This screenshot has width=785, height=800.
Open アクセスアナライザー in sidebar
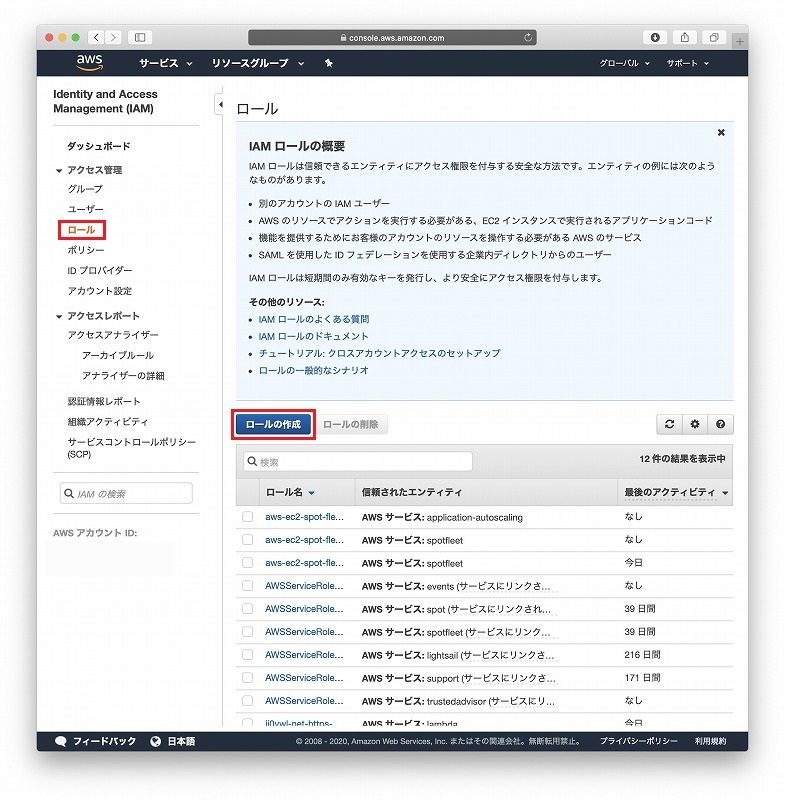(113, 335)
